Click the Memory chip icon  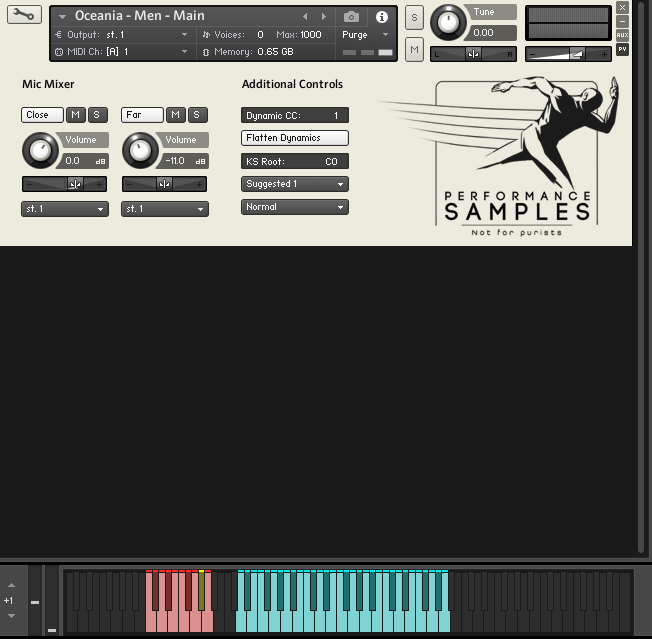coord(205,52)
